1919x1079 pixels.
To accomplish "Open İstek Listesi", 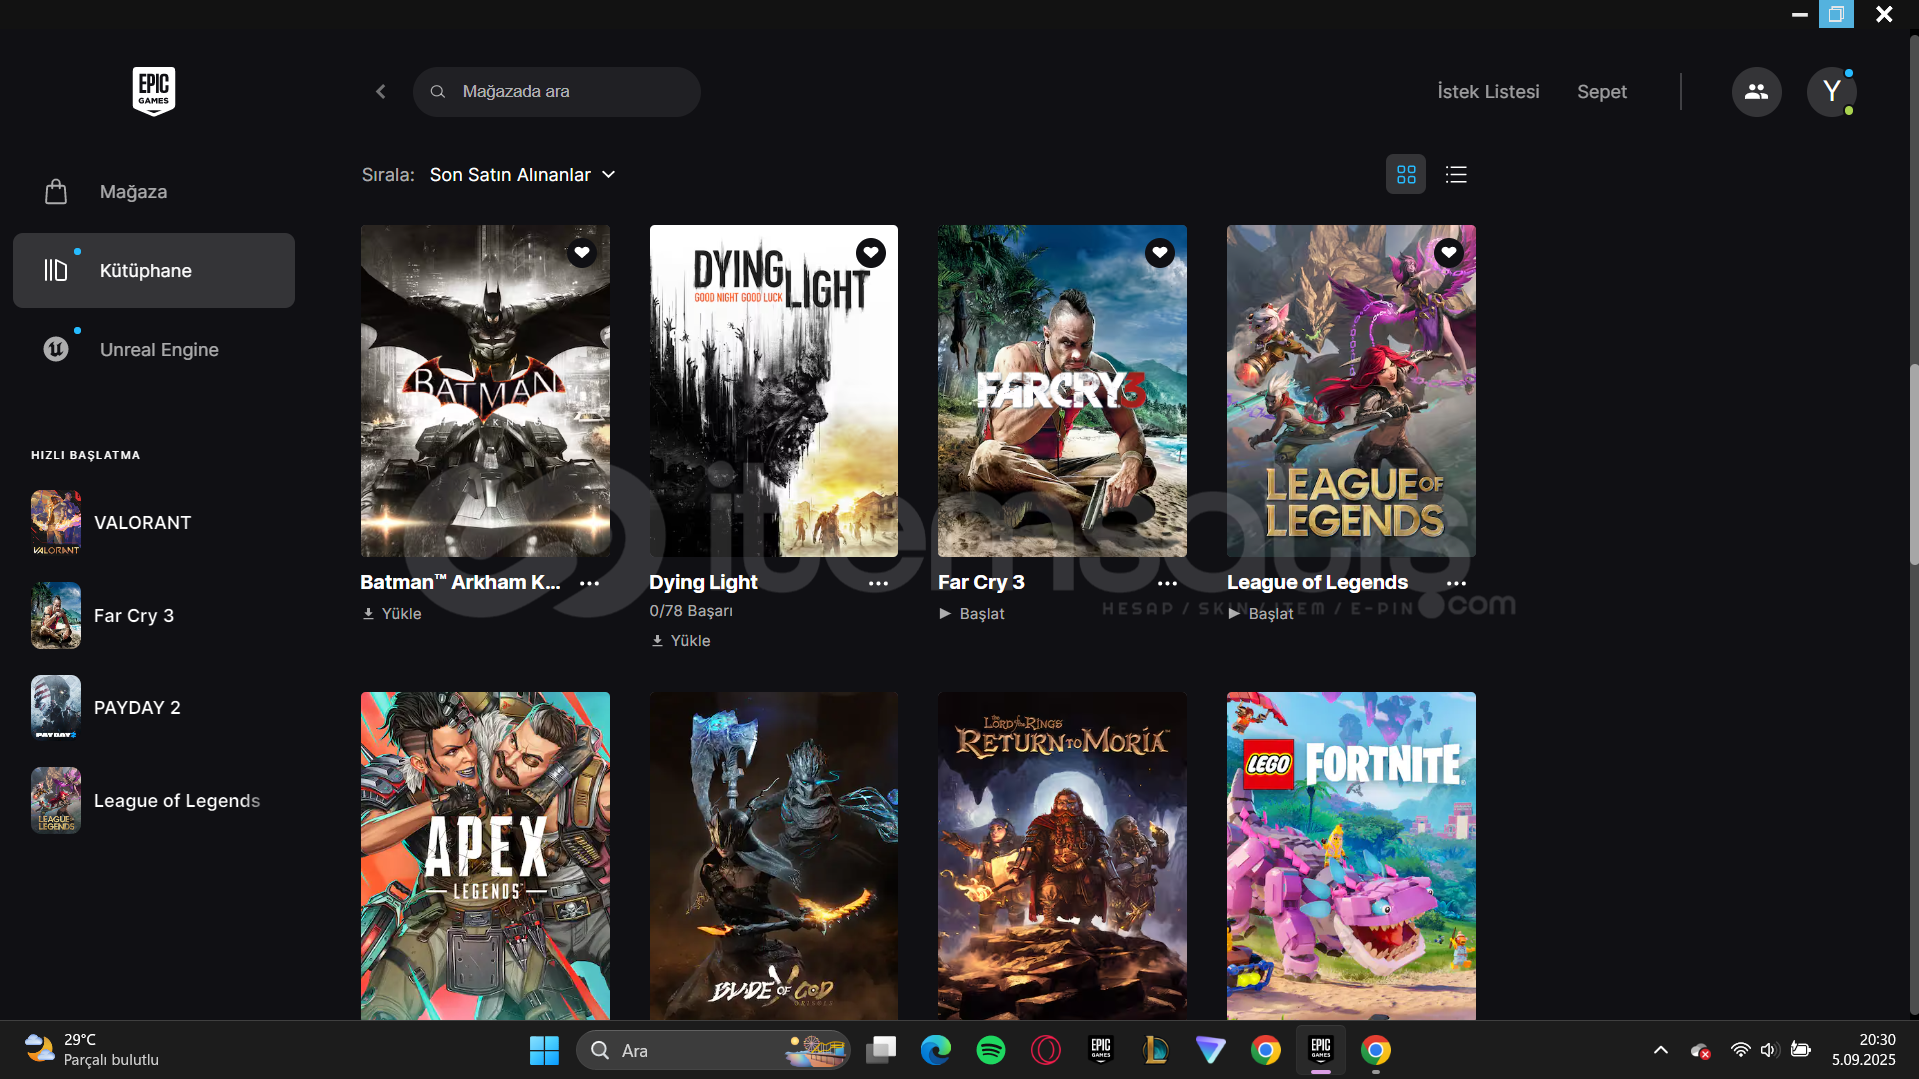I will [1488, 92].
